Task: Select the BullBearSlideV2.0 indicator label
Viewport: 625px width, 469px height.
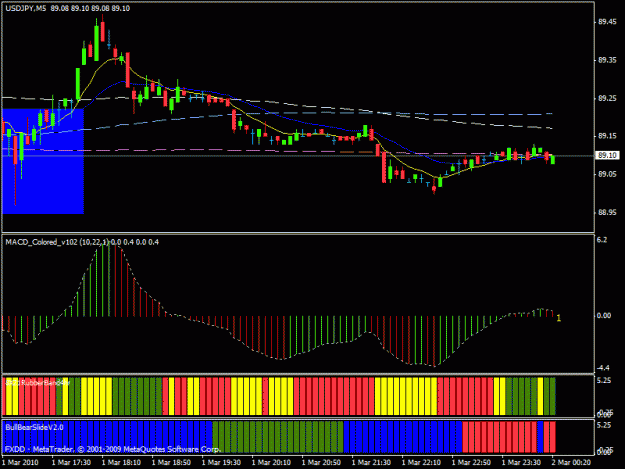Action: (x=34, y=428)
